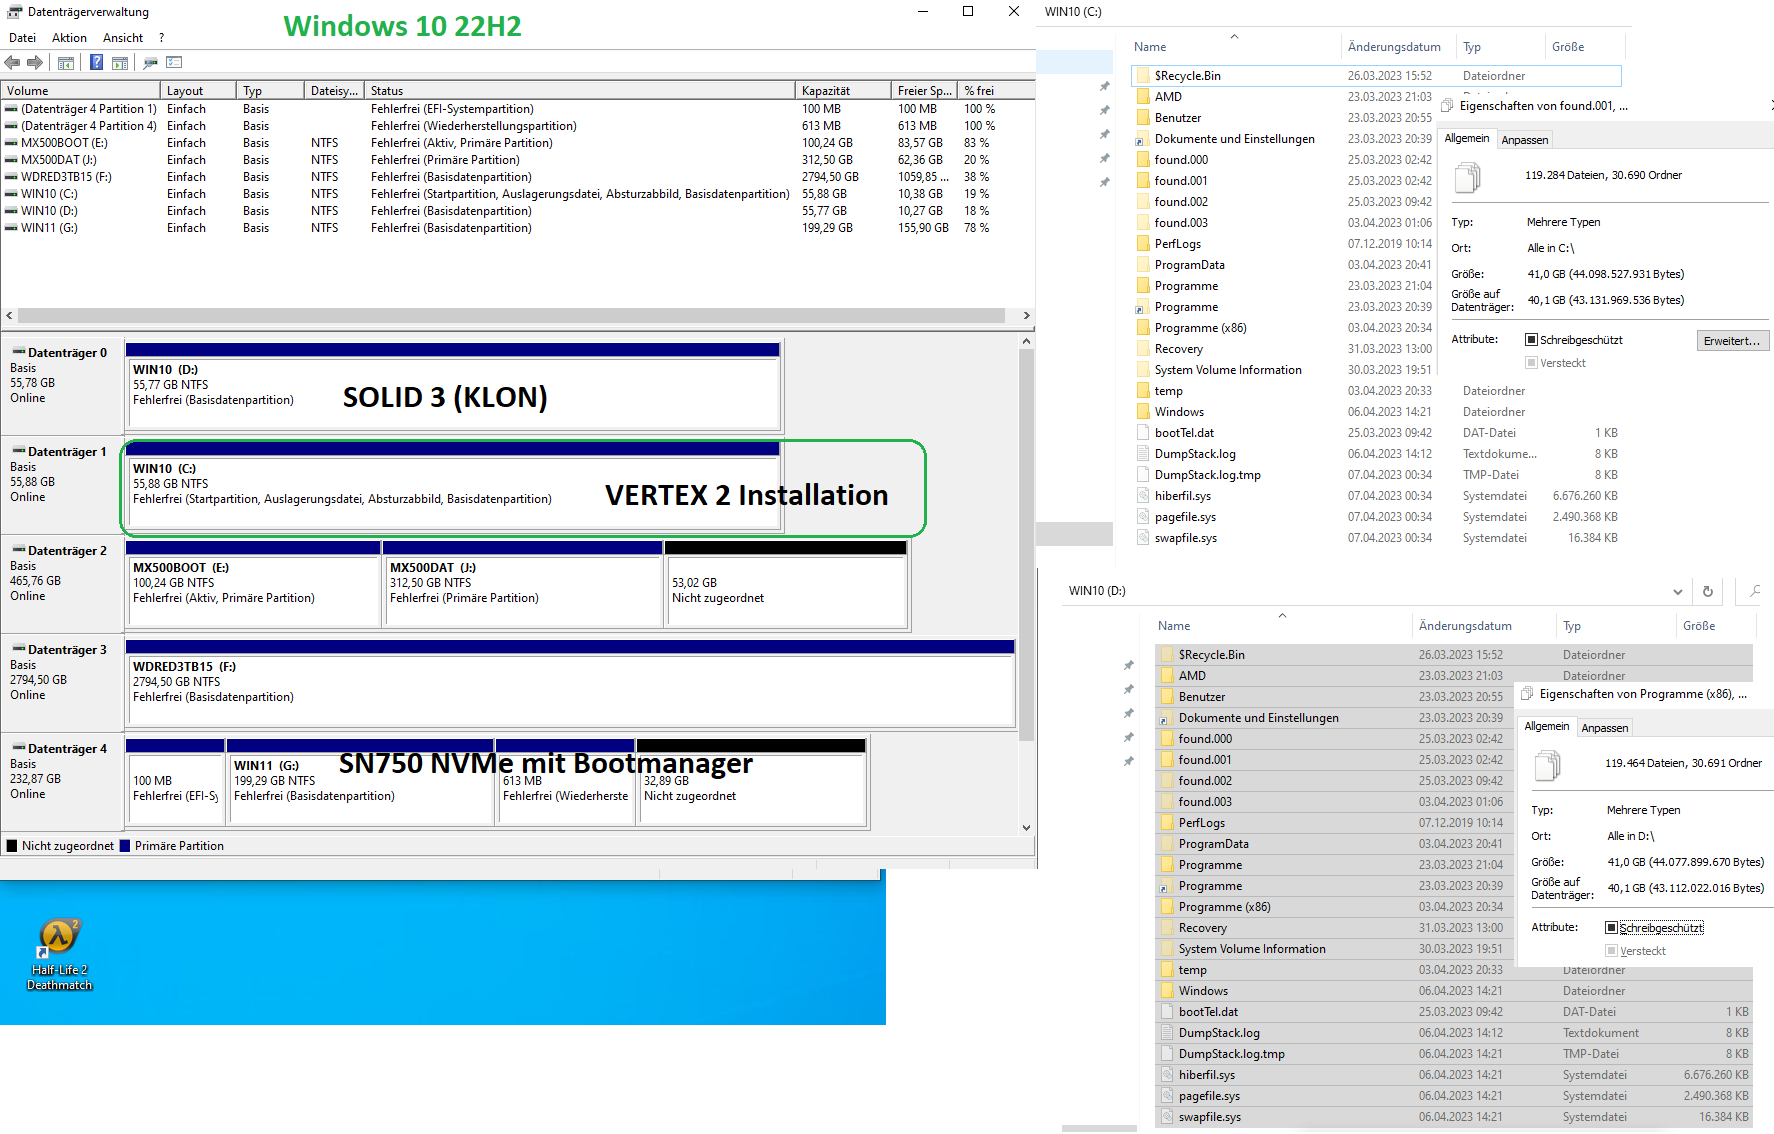Select the Datenträger 0 disk header
1774x1134 pixels.
click(x=62, y=385)
